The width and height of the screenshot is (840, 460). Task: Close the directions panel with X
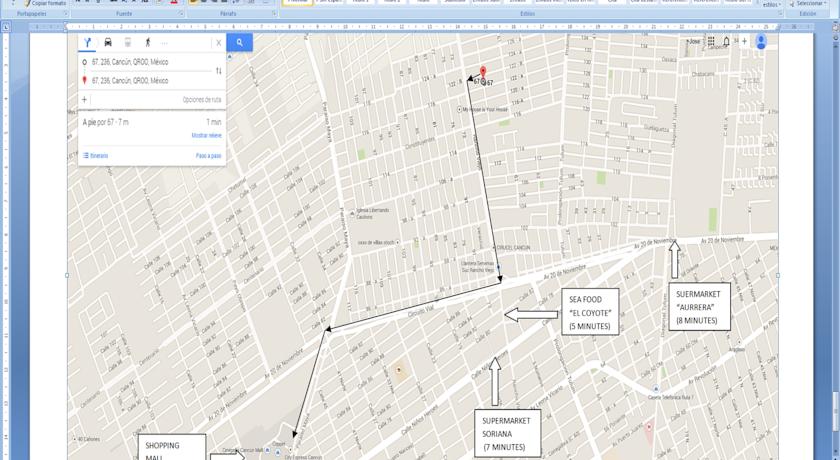point(219,43)
